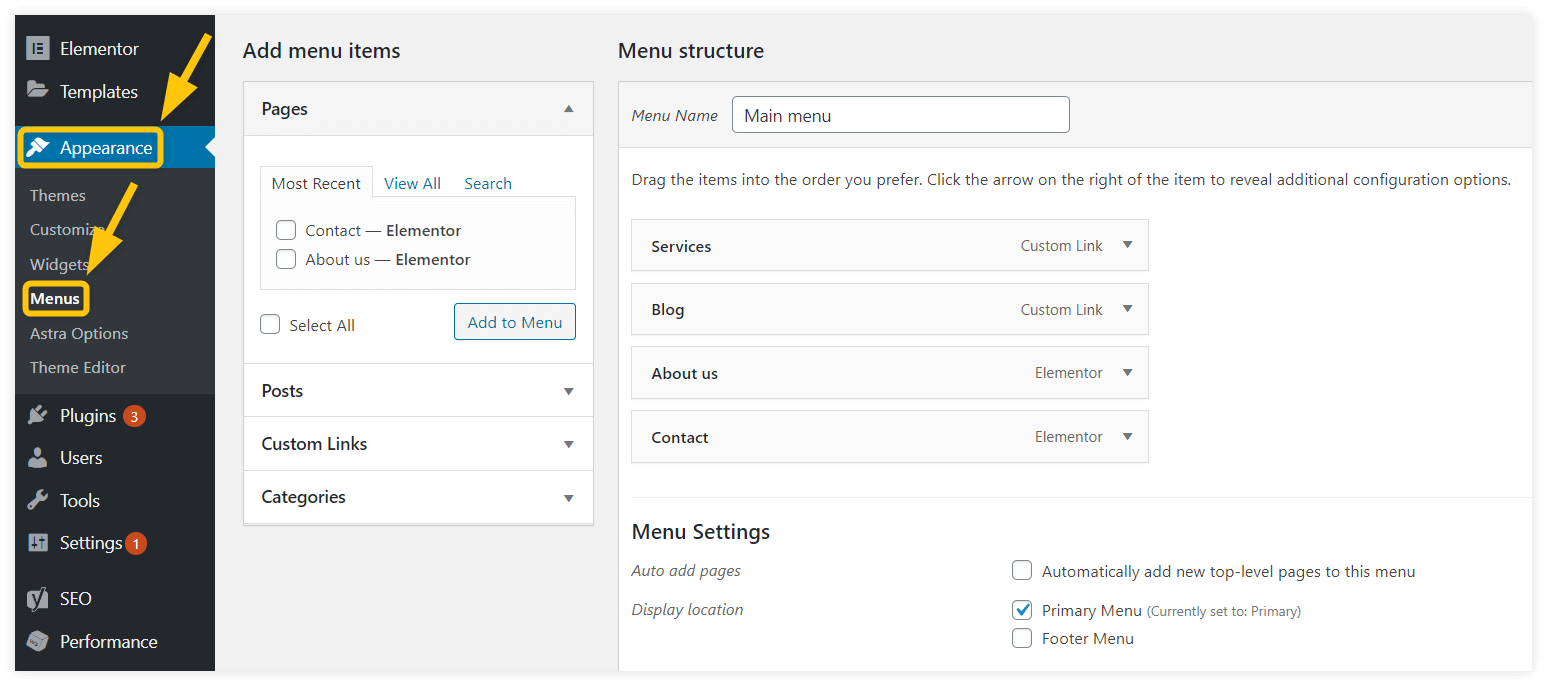The image size is (1547, 686).
Task: Open the Elementor sidebar menu
Action: tap(115, 48)
